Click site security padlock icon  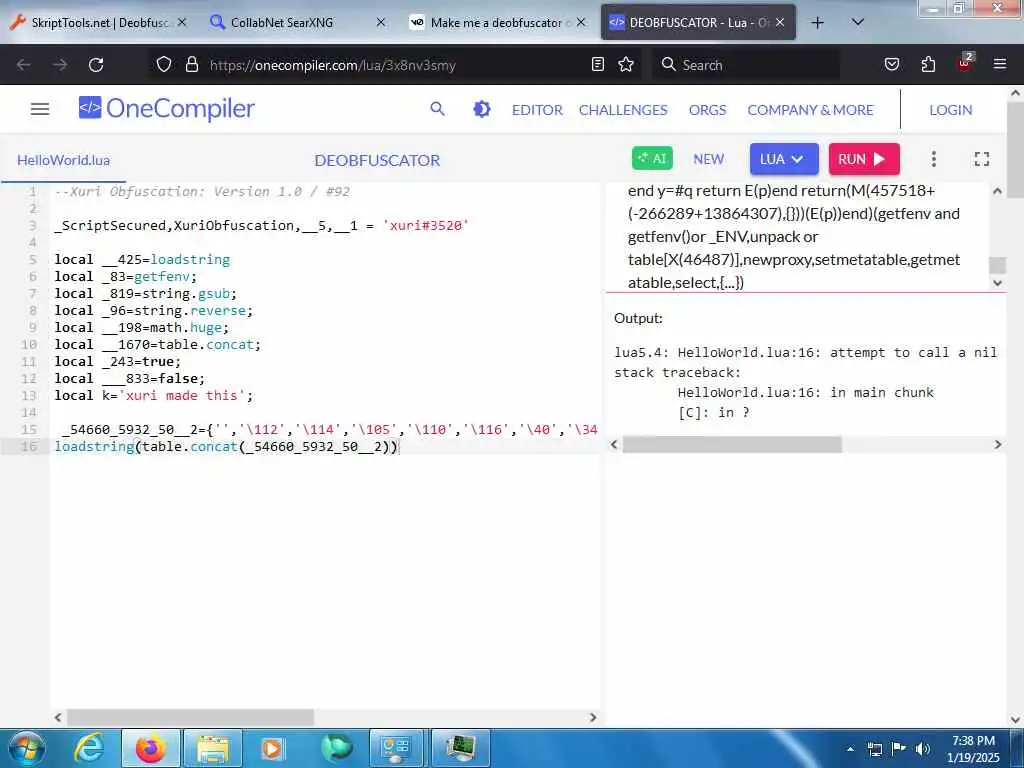(191, 65)
